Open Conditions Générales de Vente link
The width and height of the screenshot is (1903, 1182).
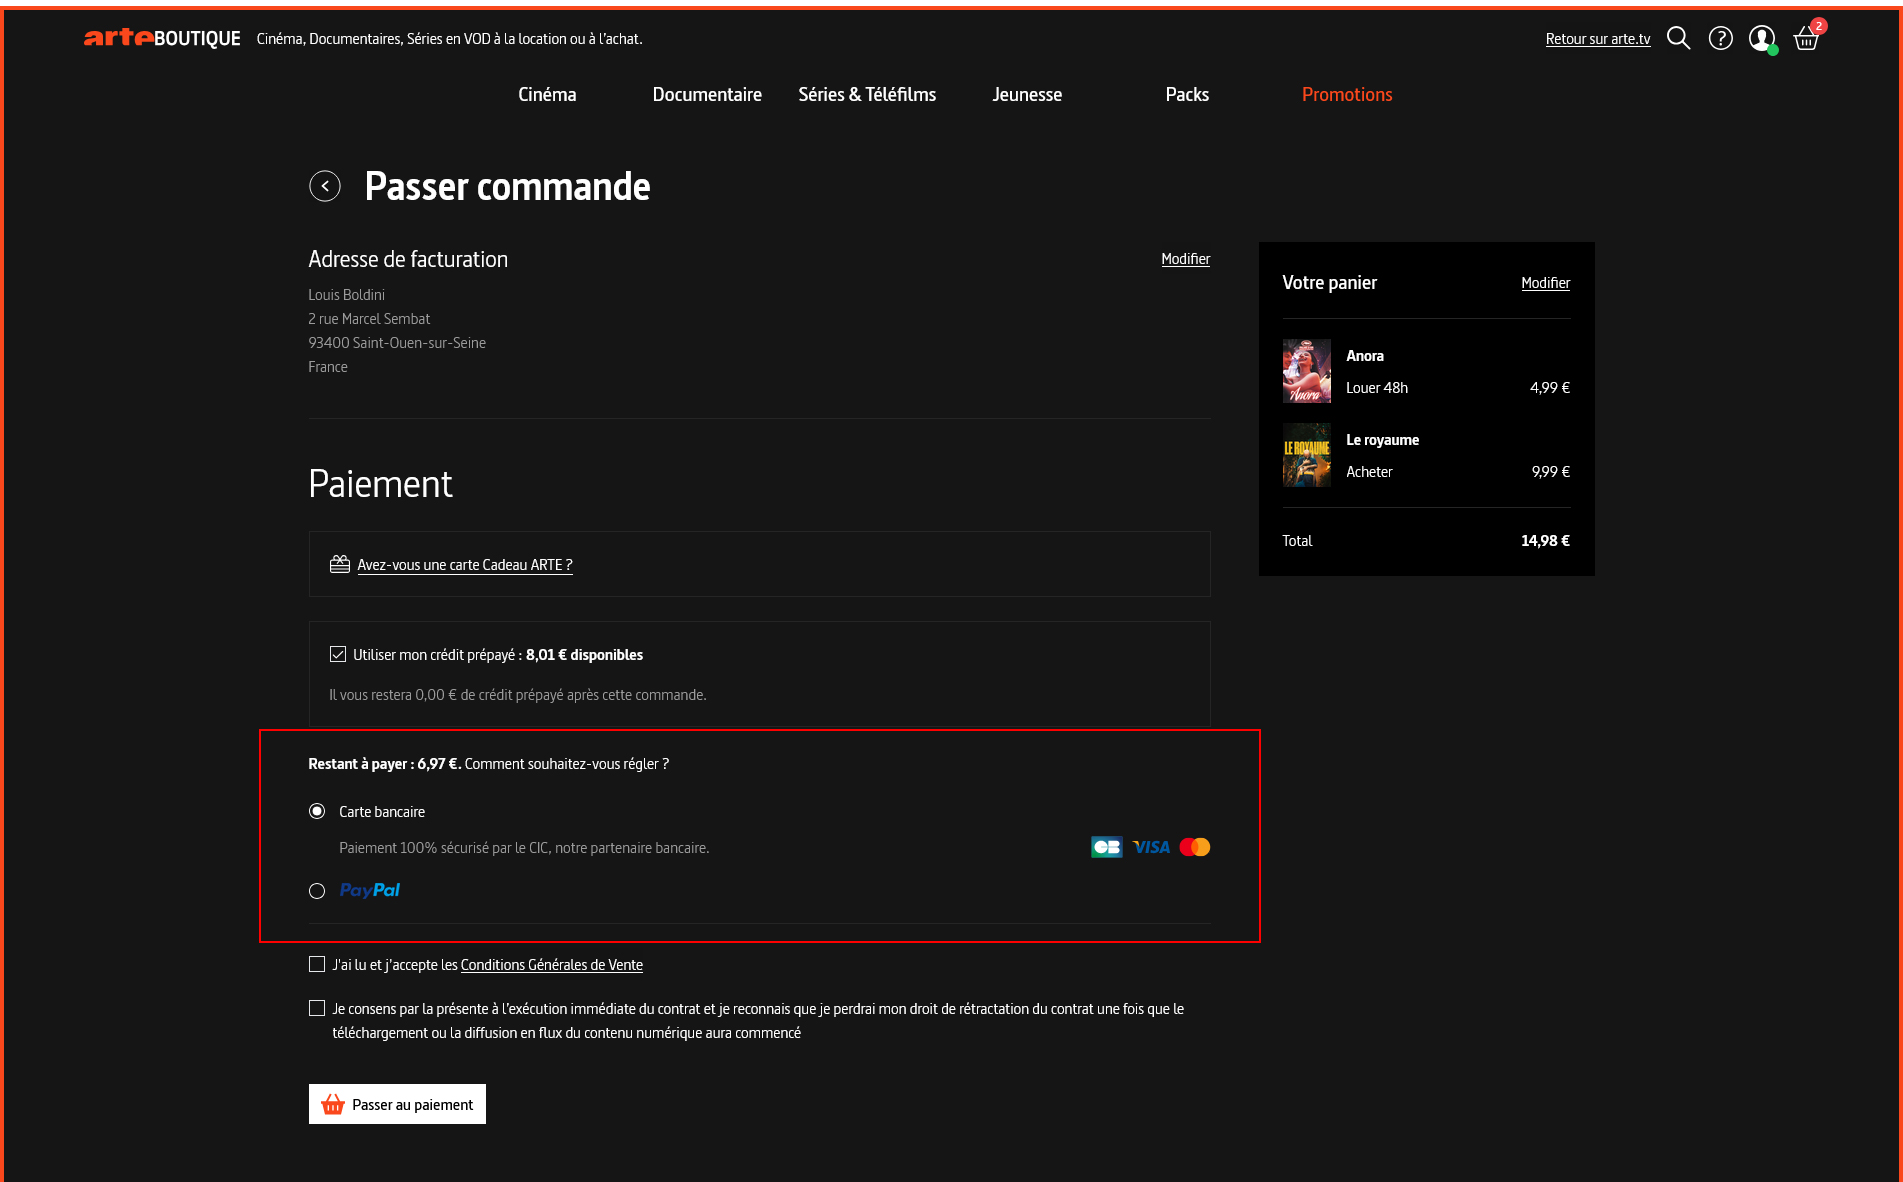552,965
